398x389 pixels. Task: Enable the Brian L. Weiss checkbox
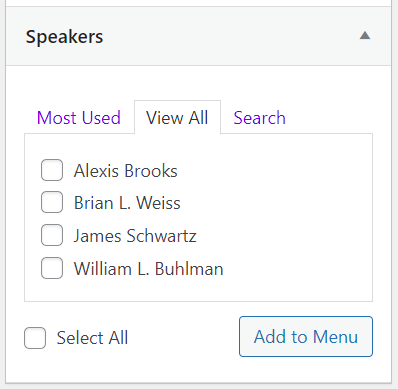(52, 202)
